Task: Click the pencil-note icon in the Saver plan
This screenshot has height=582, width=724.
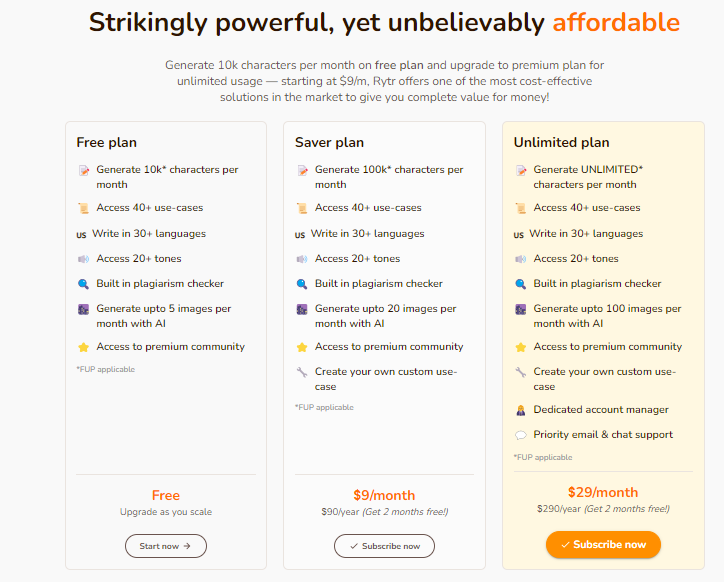Action: click(x=302, y=170)
